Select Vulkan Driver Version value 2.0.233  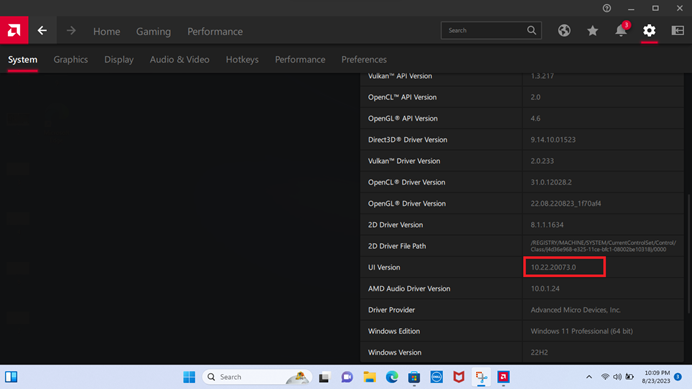click(542, 161)
